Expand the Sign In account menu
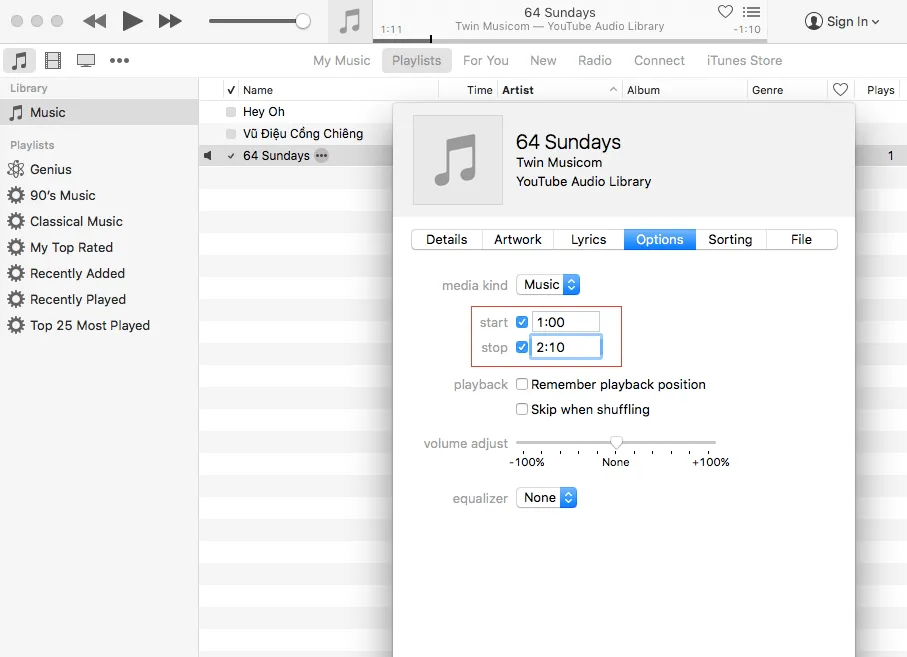 click(x=843, y=21)
